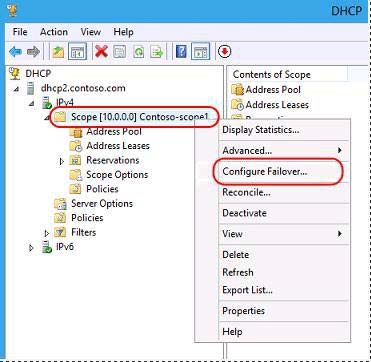The image size is (371, 362).
Task: Click the Up One Level folder icon
Action: pyautogui.click(x=58, y=52)
